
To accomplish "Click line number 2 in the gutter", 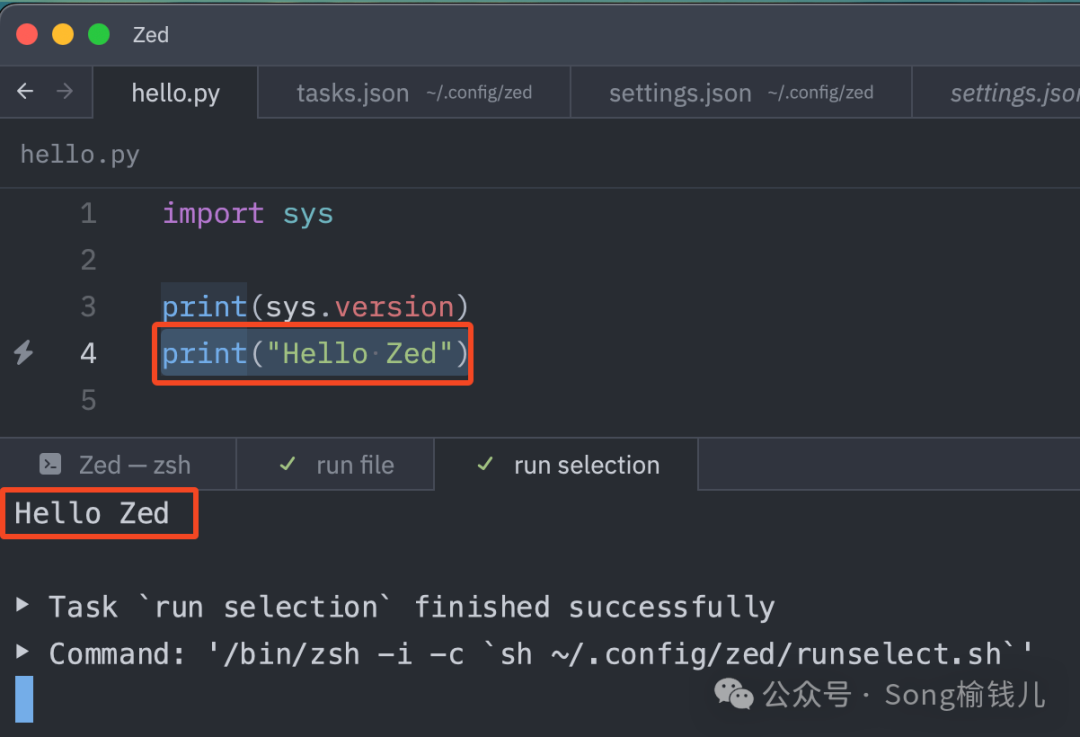I will point(88,260).
